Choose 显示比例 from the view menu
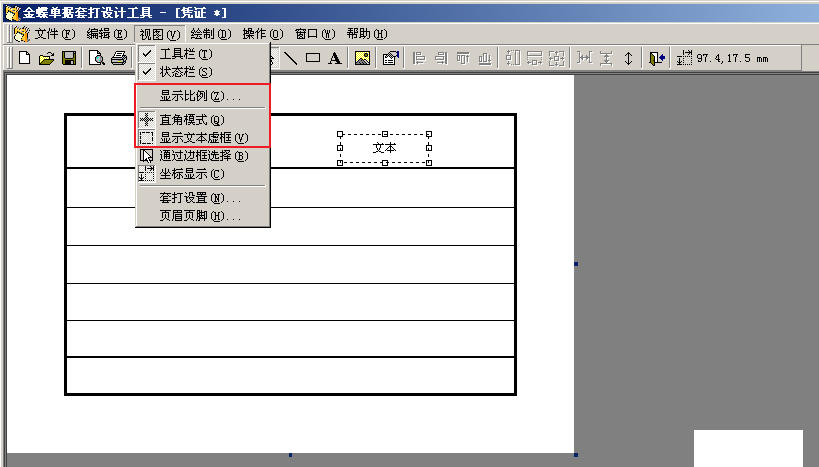Screen dimensions: 819x467 200,96
